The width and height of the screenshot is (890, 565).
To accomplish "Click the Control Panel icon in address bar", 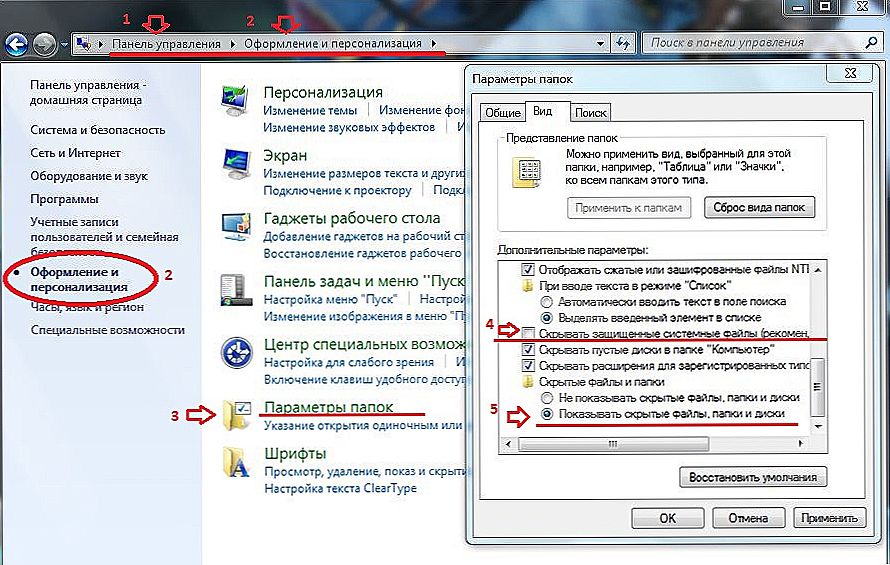I will click(x=83, y=44).
